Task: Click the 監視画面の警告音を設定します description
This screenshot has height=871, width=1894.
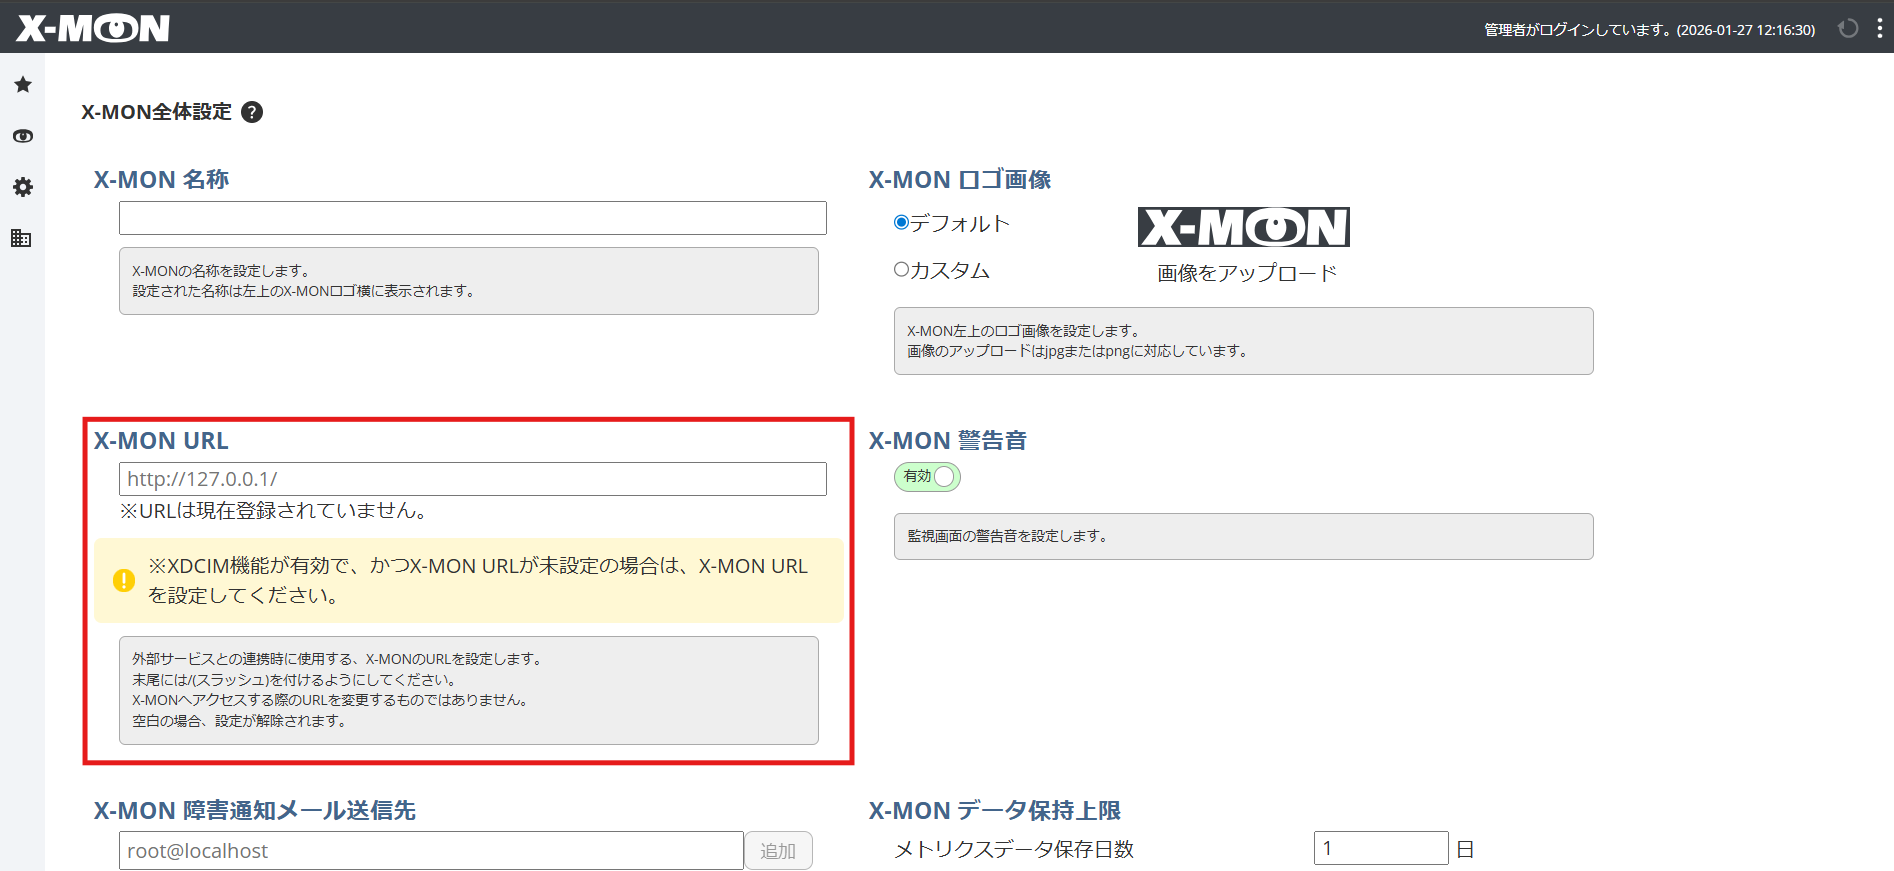Action: pyautogui.click(x=1008, y=536)
